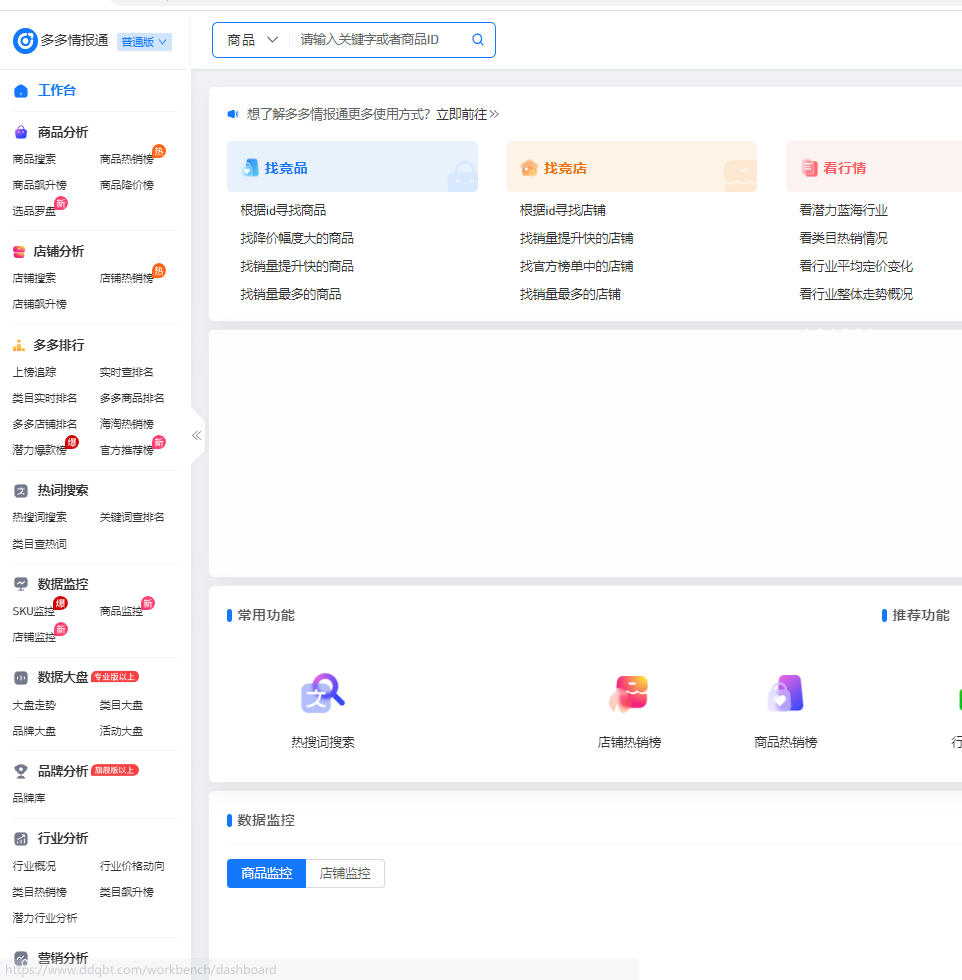Click the 店铺分析 shop icon
This screenshot has height=980, width=962.
[x=19, y=251]
